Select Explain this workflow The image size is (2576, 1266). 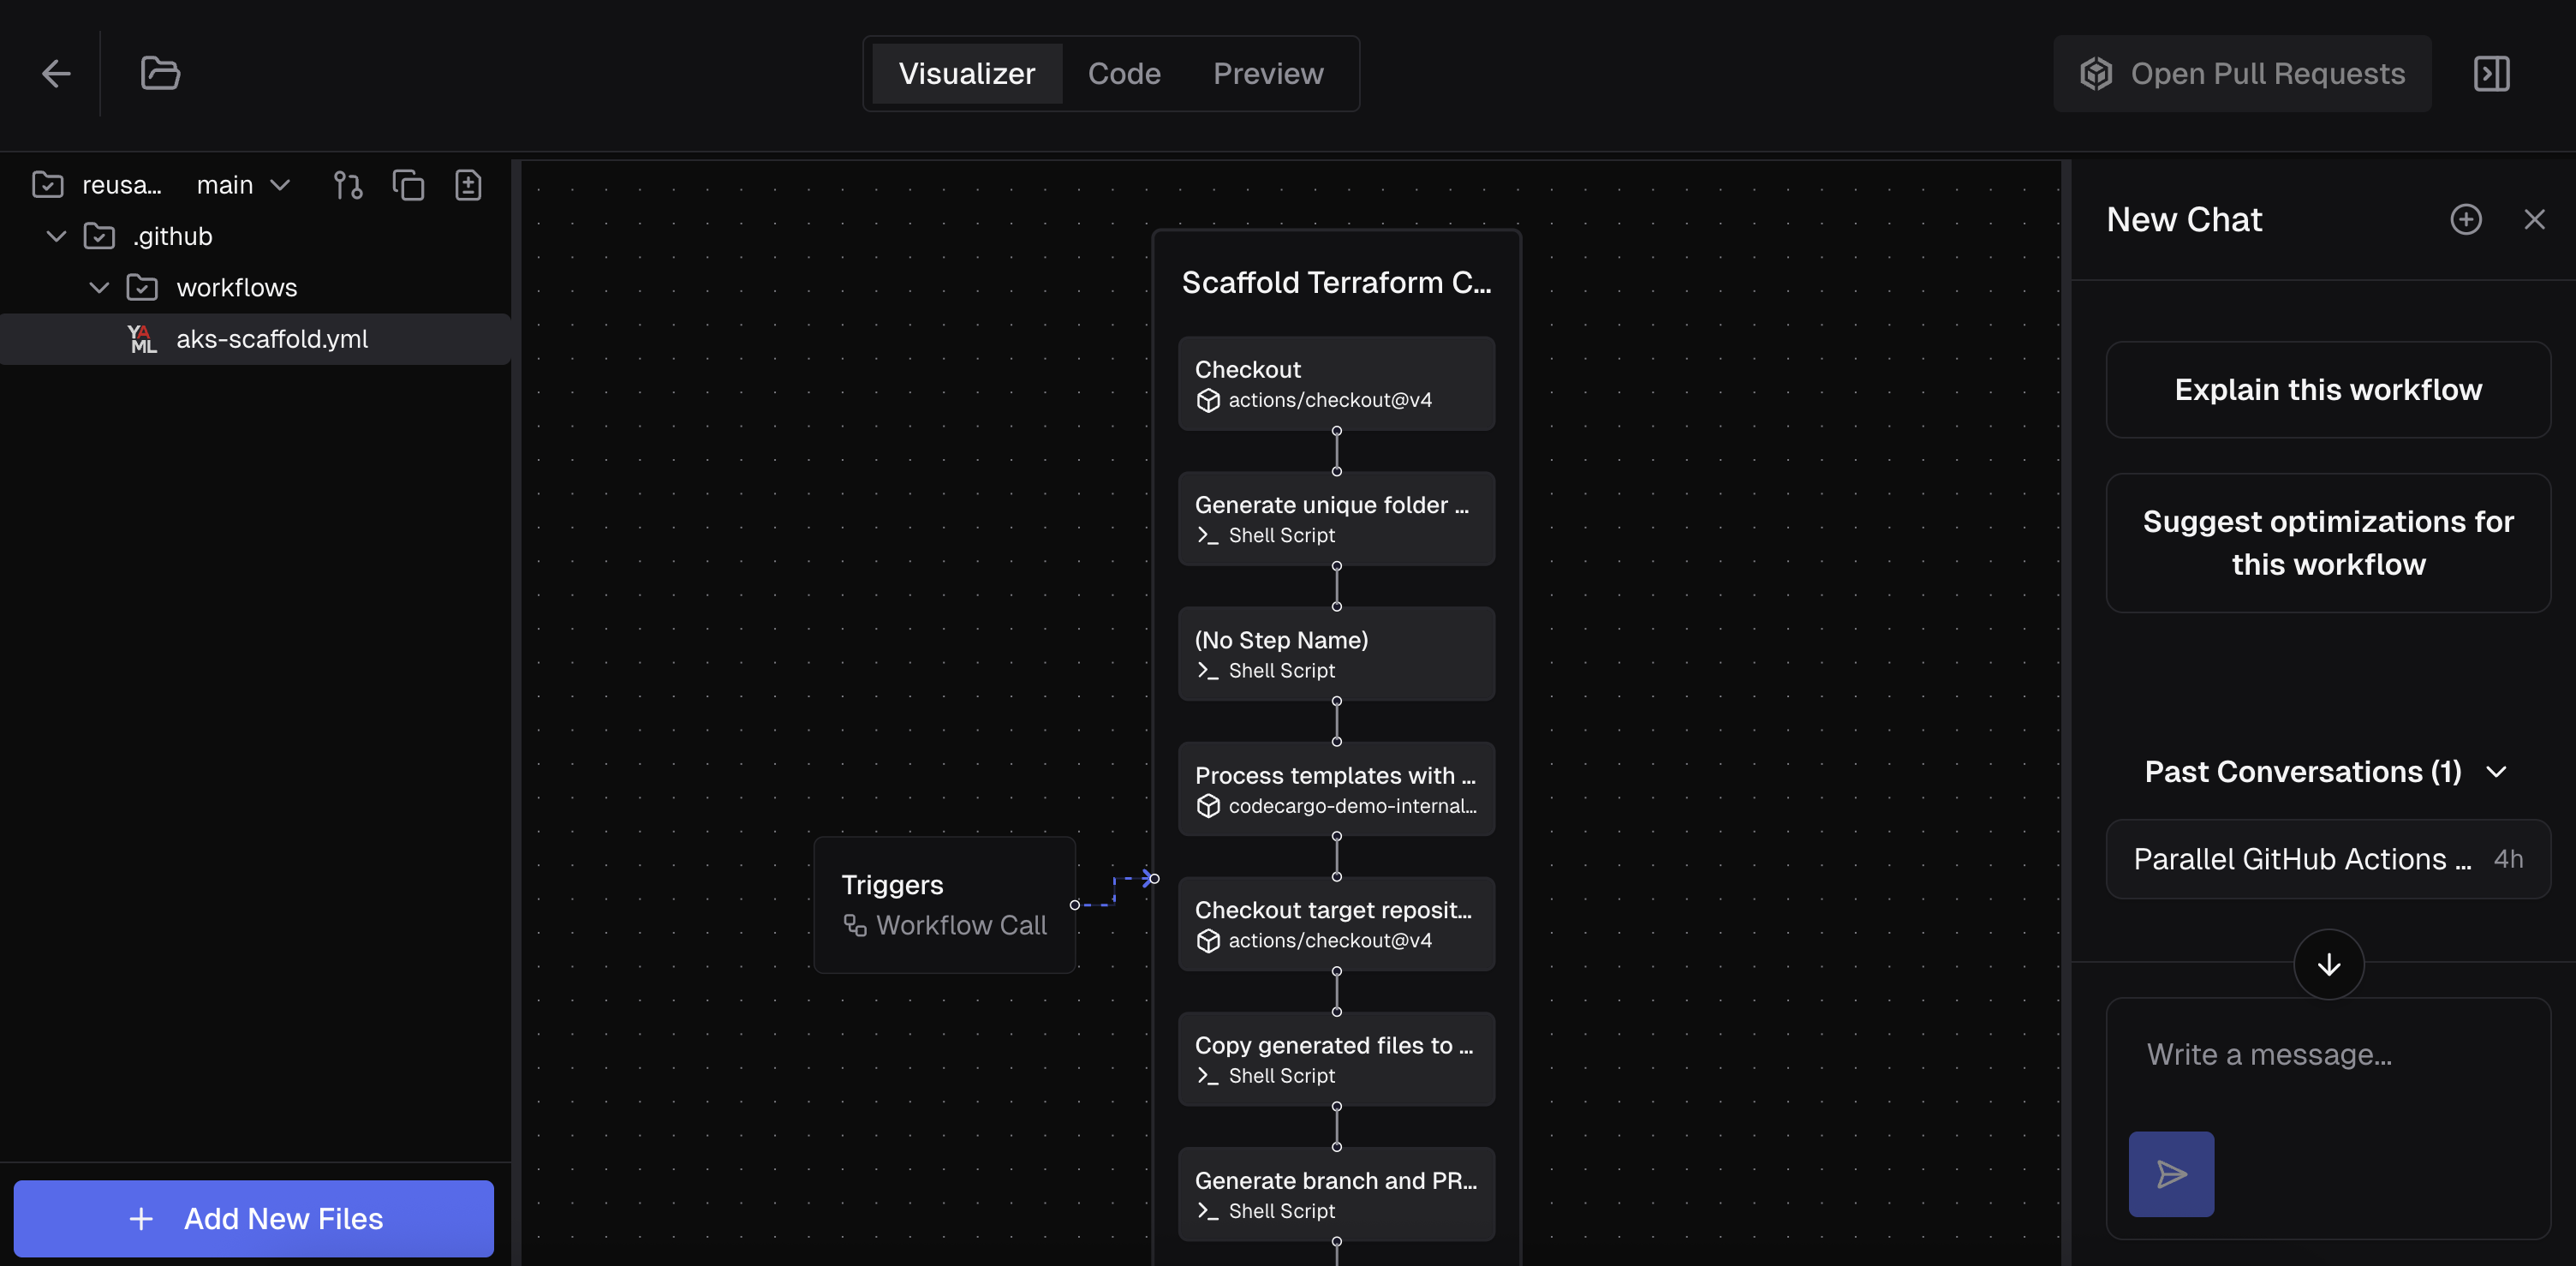click(2328, 390)
